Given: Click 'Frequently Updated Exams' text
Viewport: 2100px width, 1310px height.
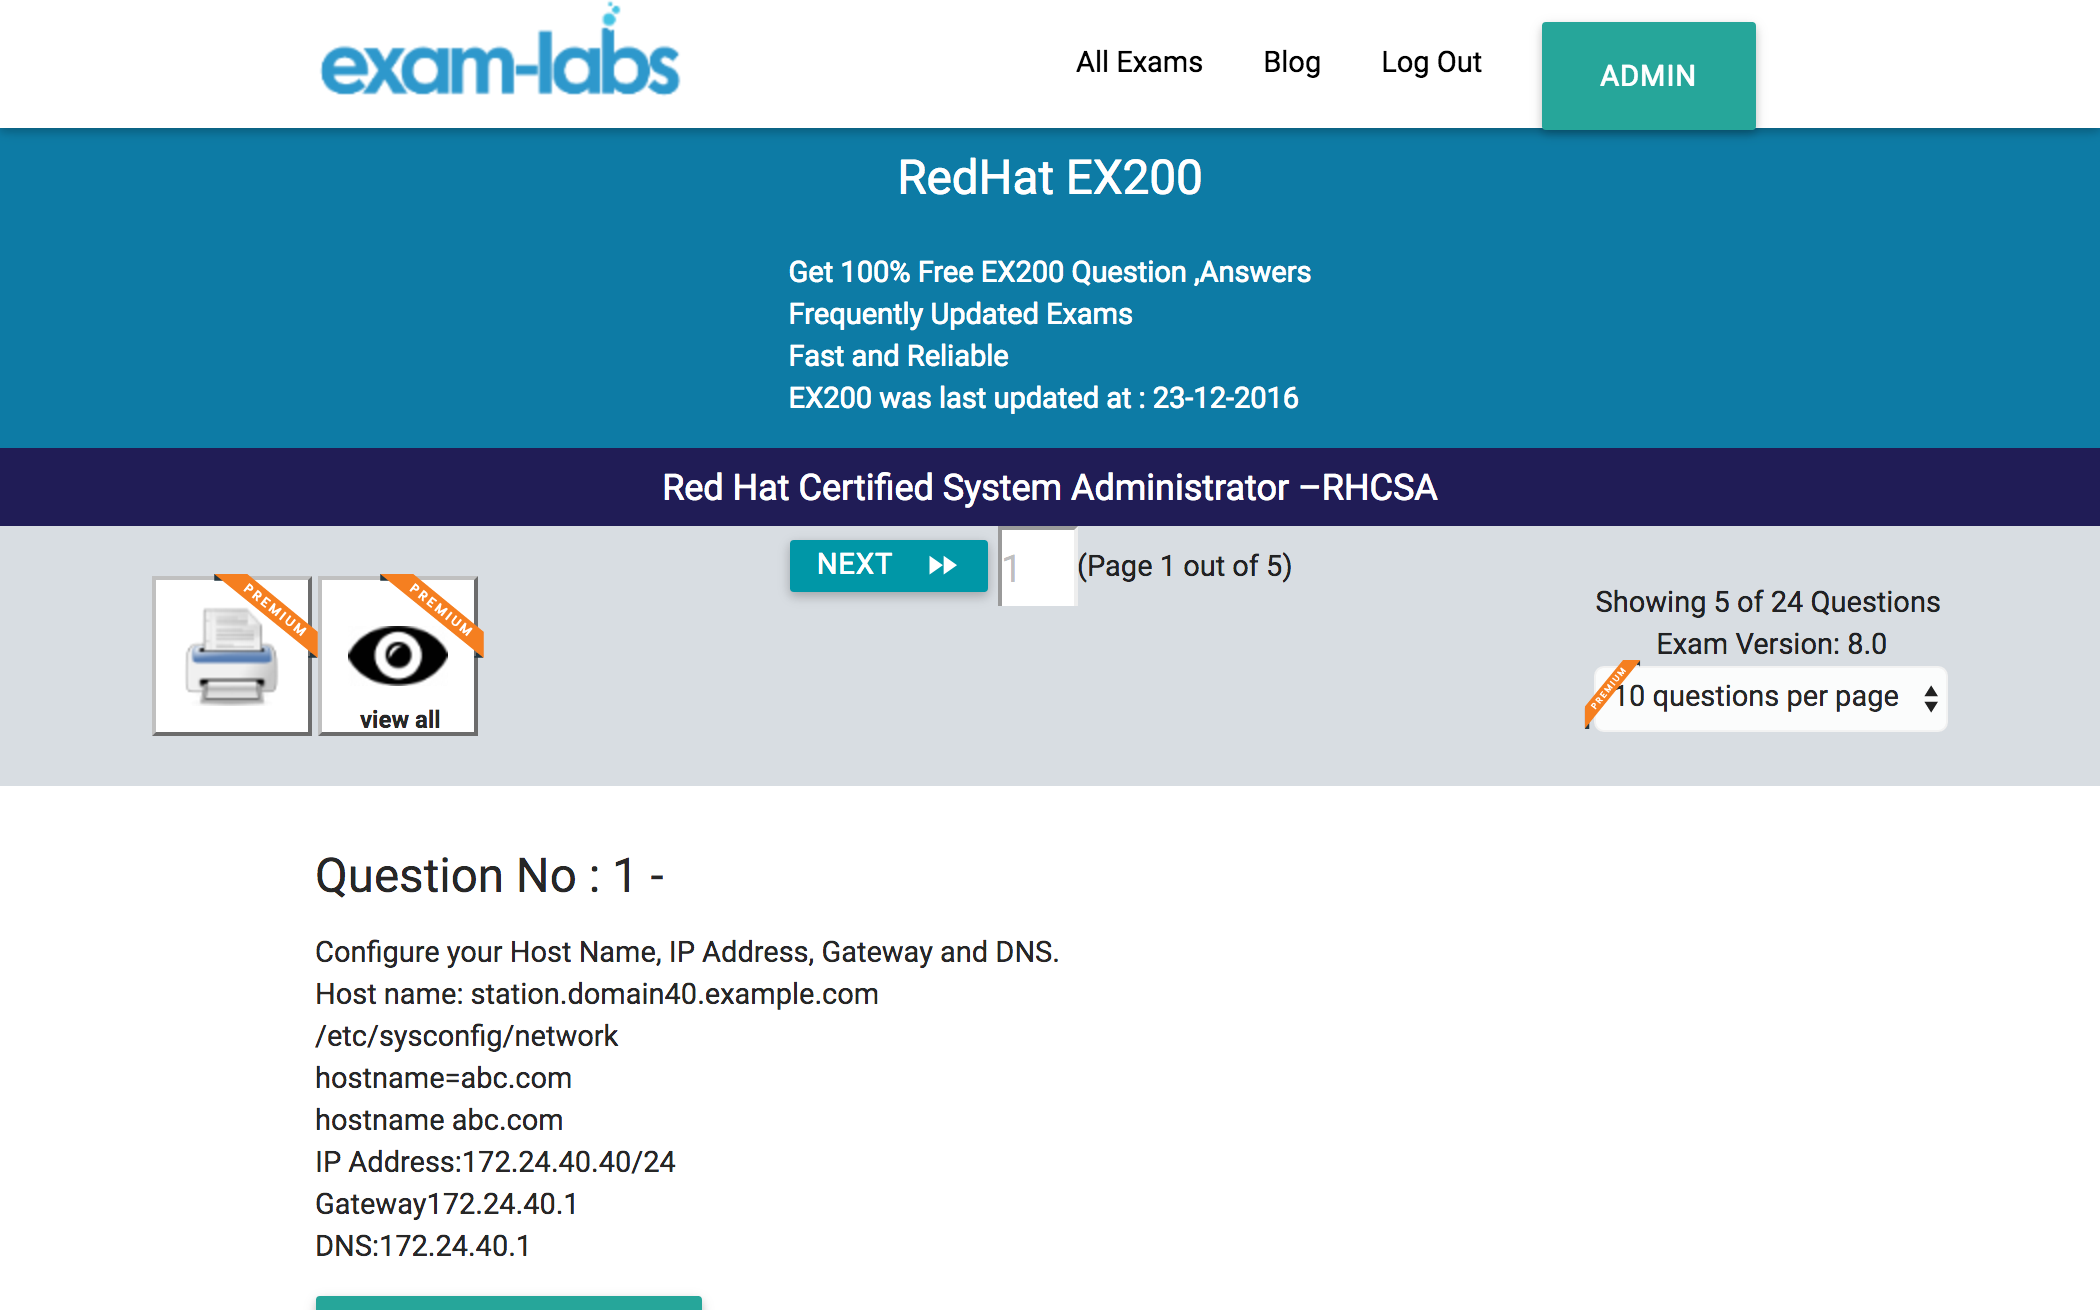Looking at the screenshot, I should [960, 314].
